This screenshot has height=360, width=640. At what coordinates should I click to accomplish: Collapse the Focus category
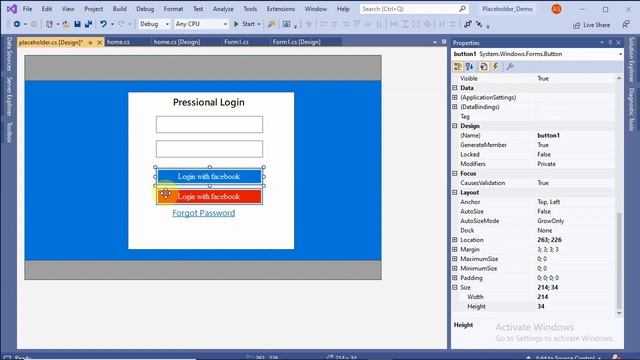(x=455, y=173)
